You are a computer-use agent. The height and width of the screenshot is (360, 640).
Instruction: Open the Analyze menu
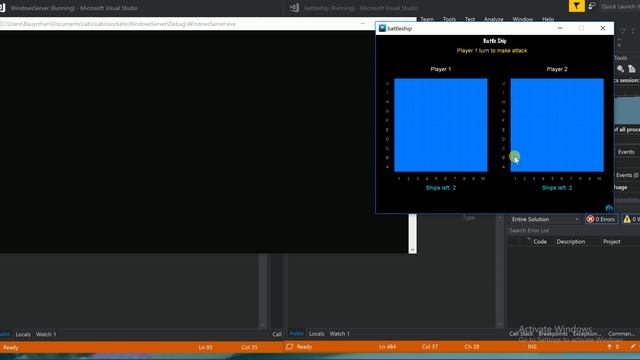click(x=493, y=19)
